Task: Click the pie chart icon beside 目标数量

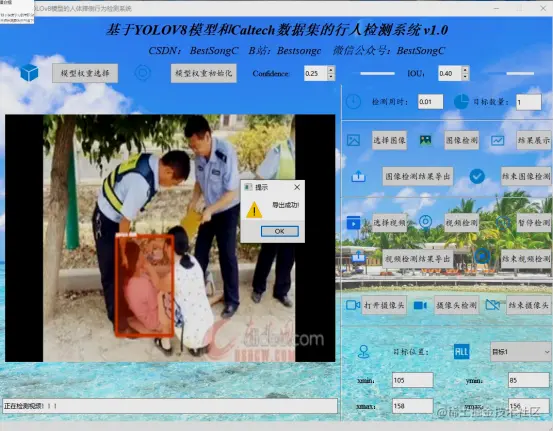Action: (x=461, y=102)
